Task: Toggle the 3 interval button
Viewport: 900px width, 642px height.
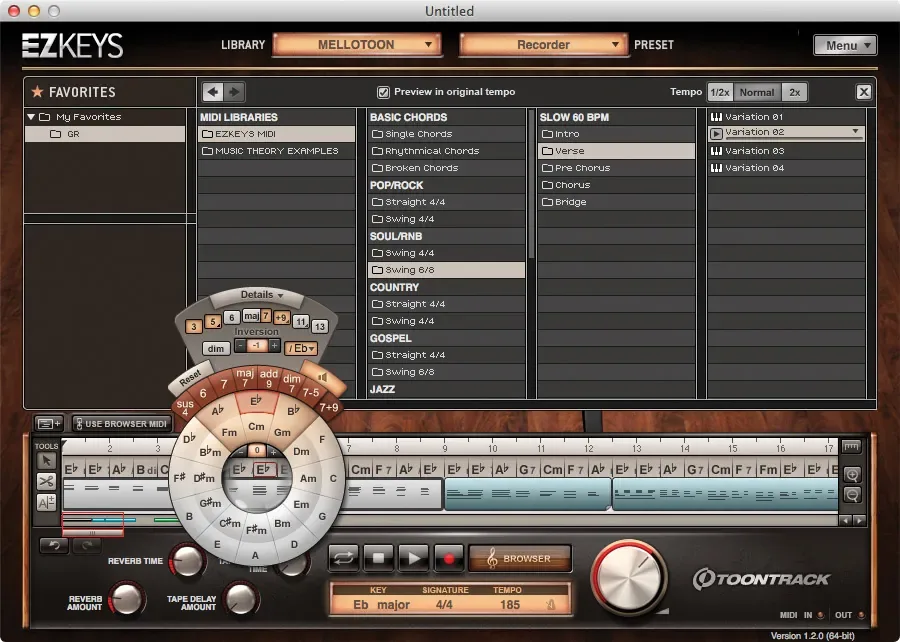Action: tap(193, 326)
